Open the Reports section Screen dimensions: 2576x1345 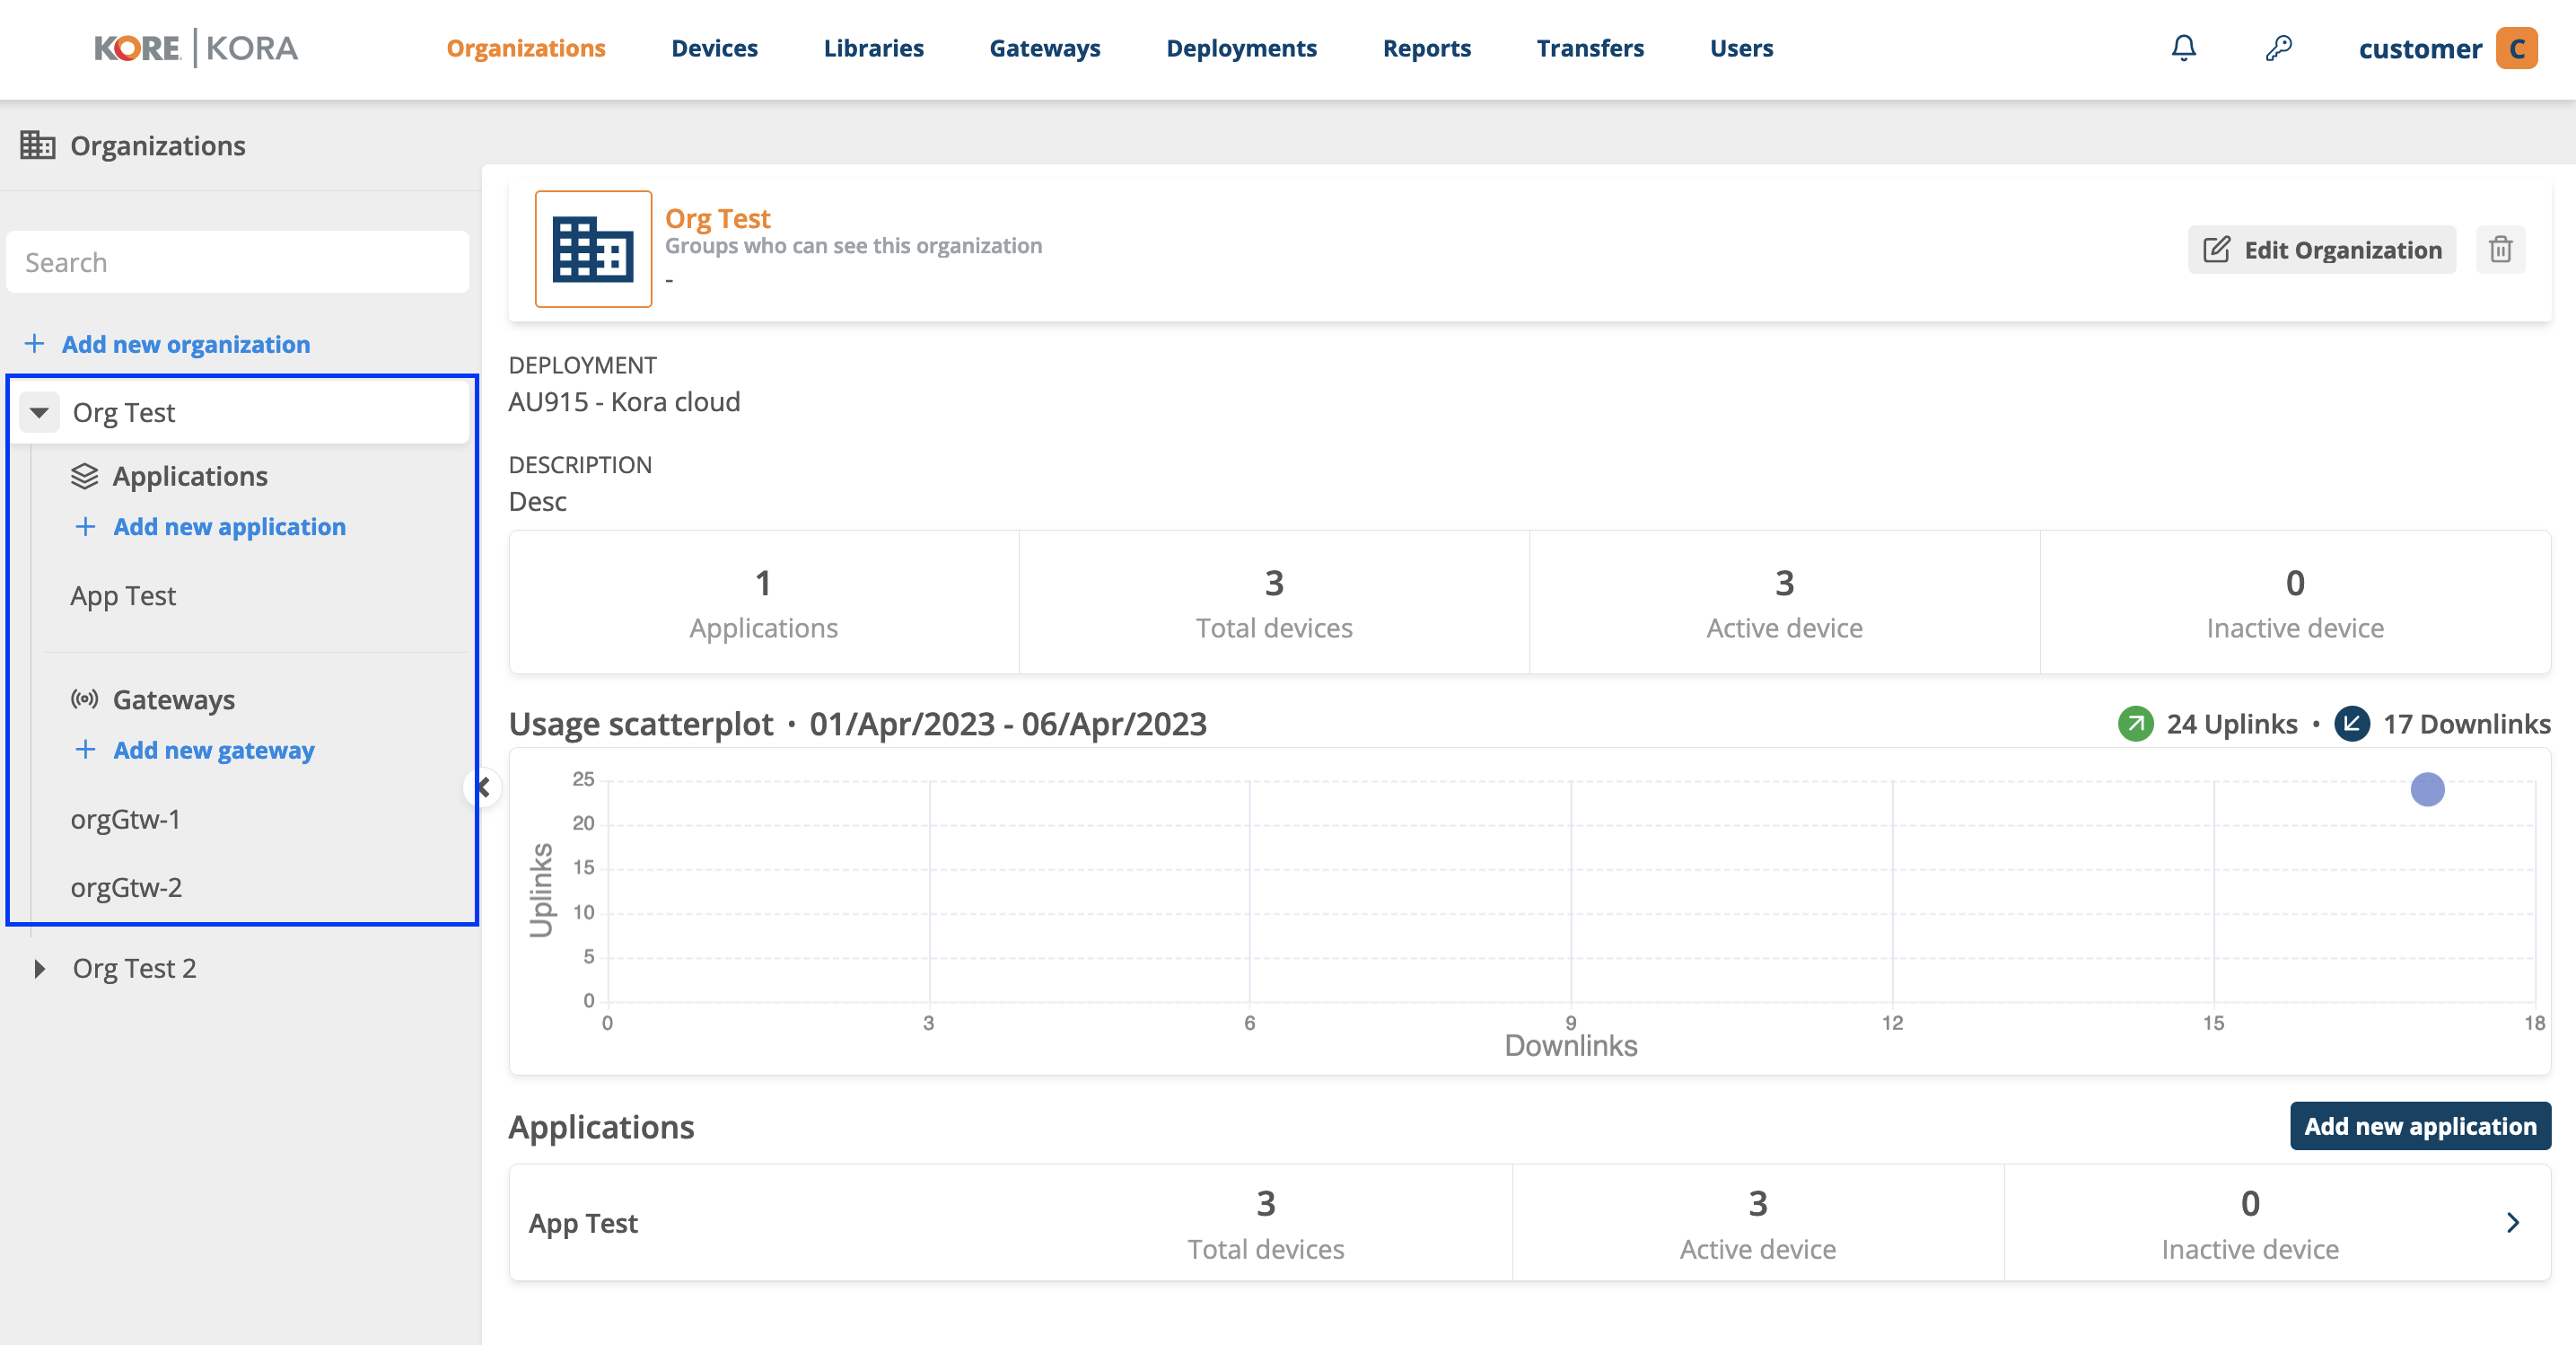tap(1426, 47)
